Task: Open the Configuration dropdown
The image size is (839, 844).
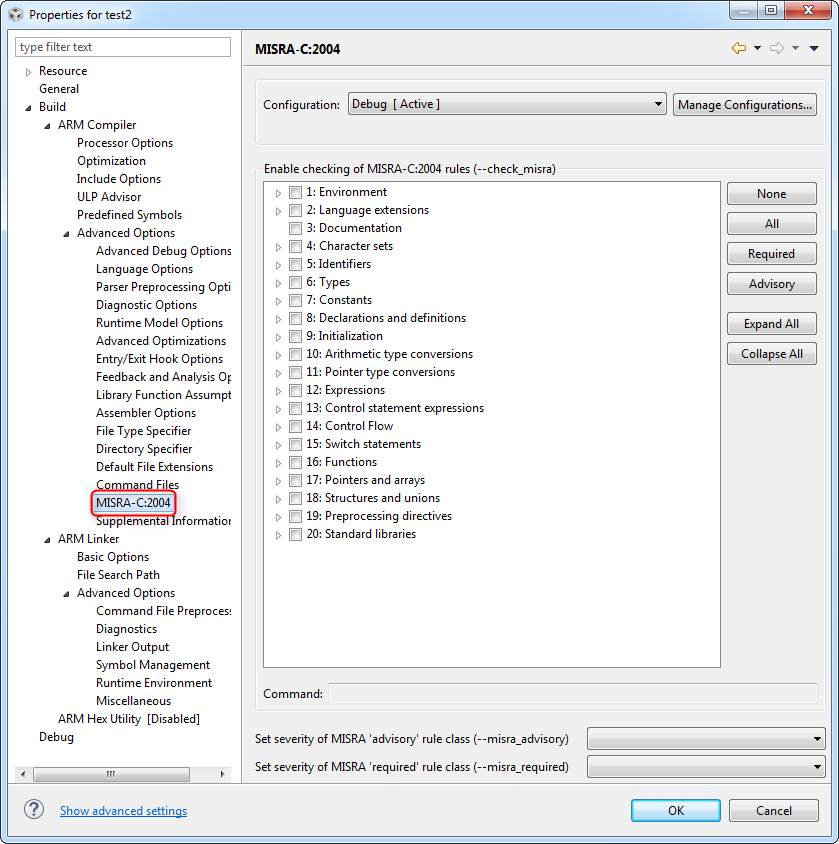Action: (x=507, y=104)
